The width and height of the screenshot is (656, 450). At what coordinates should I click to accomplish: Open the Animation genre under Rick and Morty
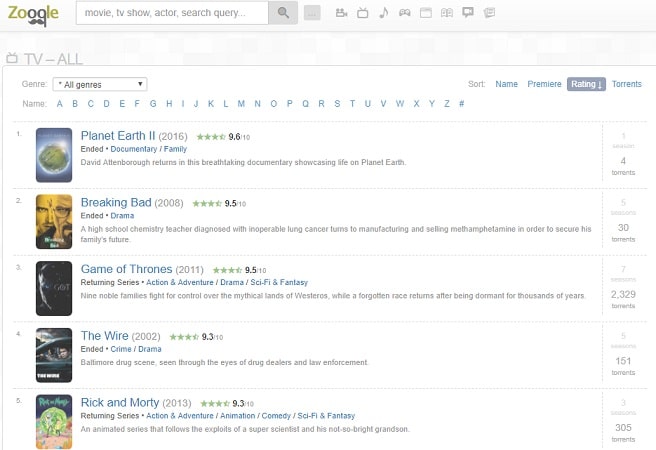coord(238,416)
